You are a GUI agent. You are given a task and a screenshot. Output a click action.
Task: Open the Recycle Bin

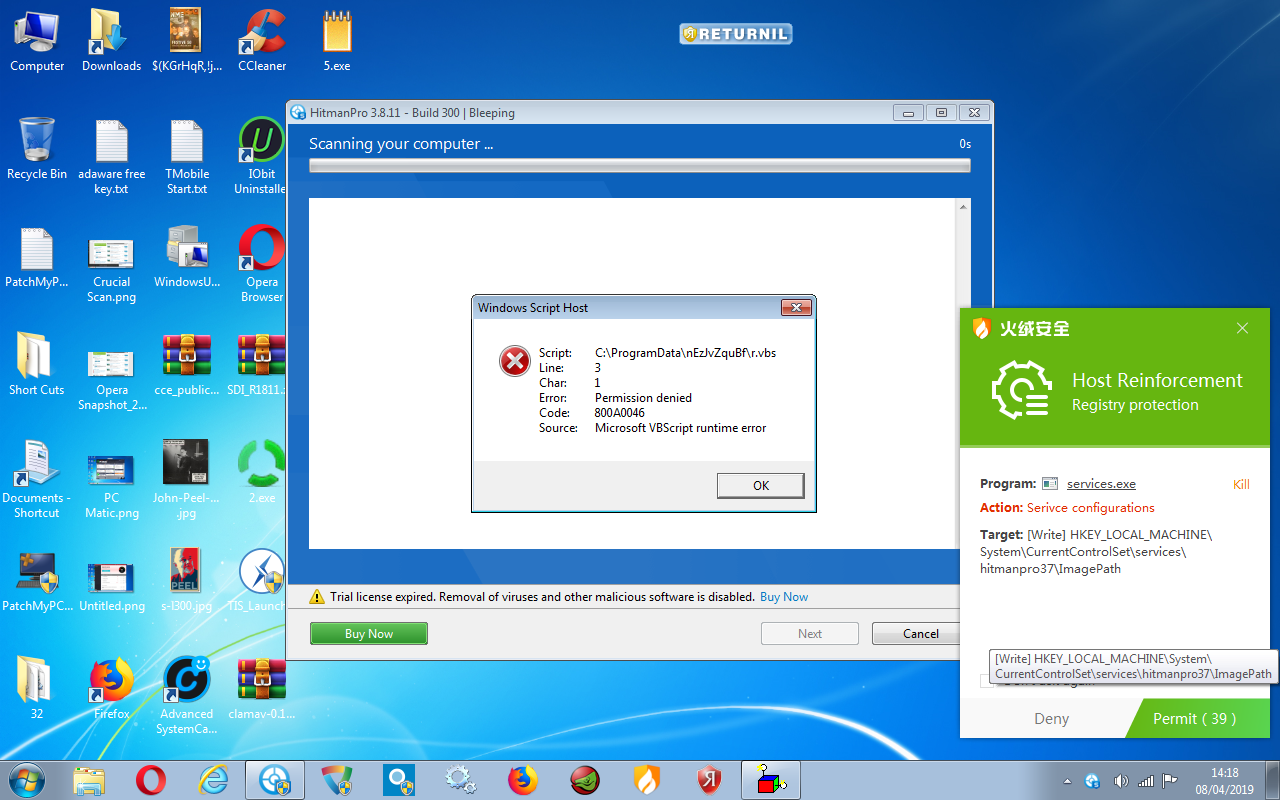[37, 148]
